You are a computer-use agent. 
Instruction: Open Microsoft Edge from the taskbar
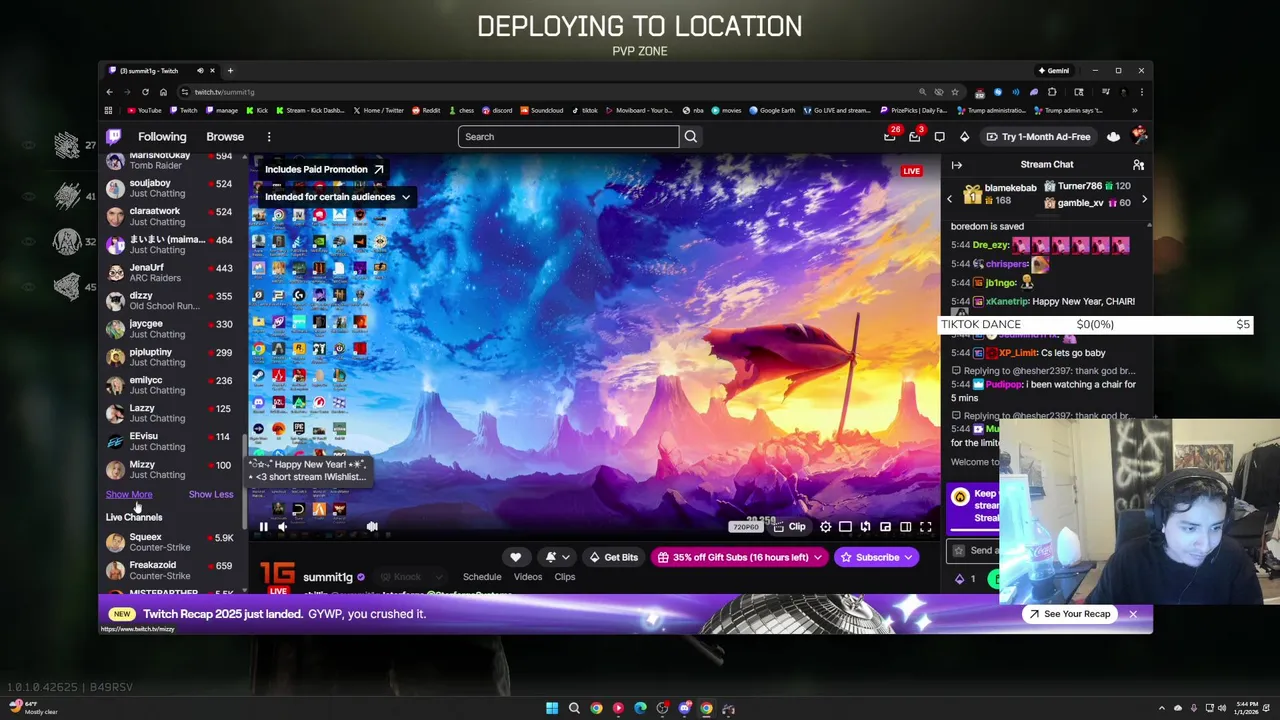(640, 709)
